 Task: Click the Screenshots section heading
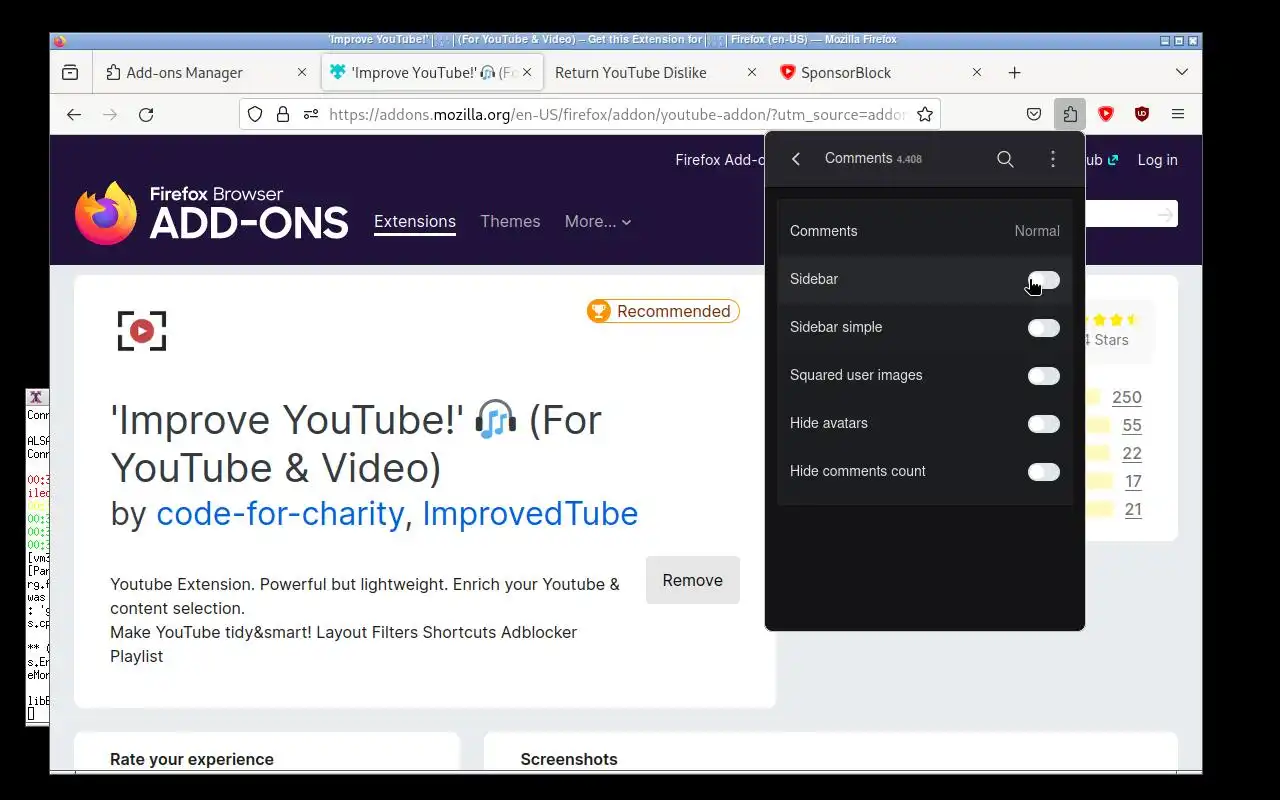(x=569, y=759)
